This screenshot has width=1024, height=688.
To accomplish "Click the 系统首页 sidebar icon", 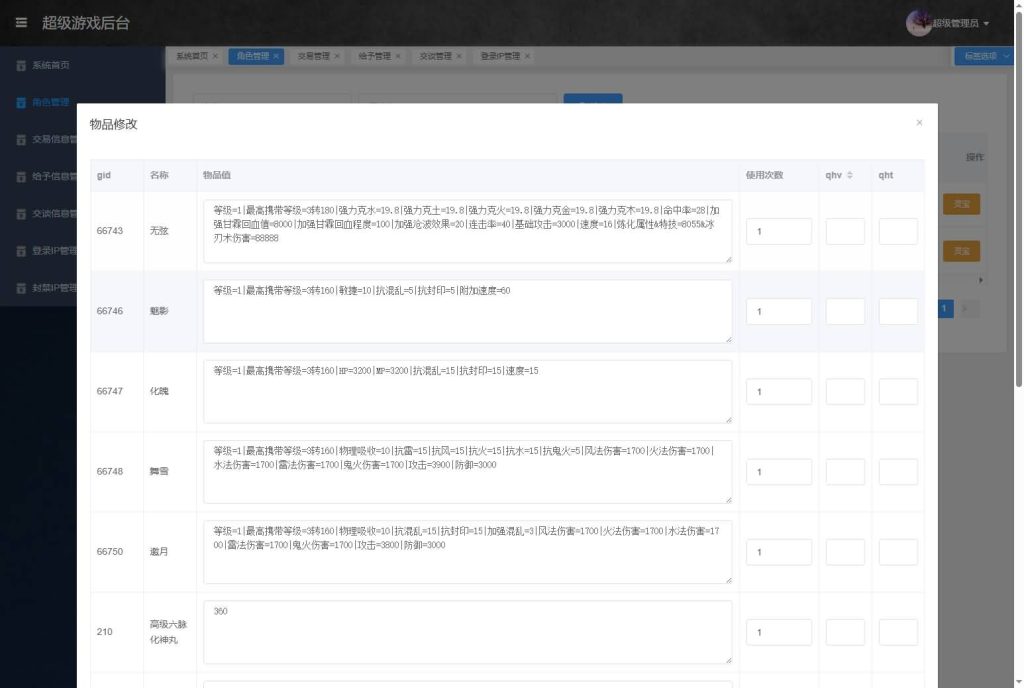I will click(20, 65).
